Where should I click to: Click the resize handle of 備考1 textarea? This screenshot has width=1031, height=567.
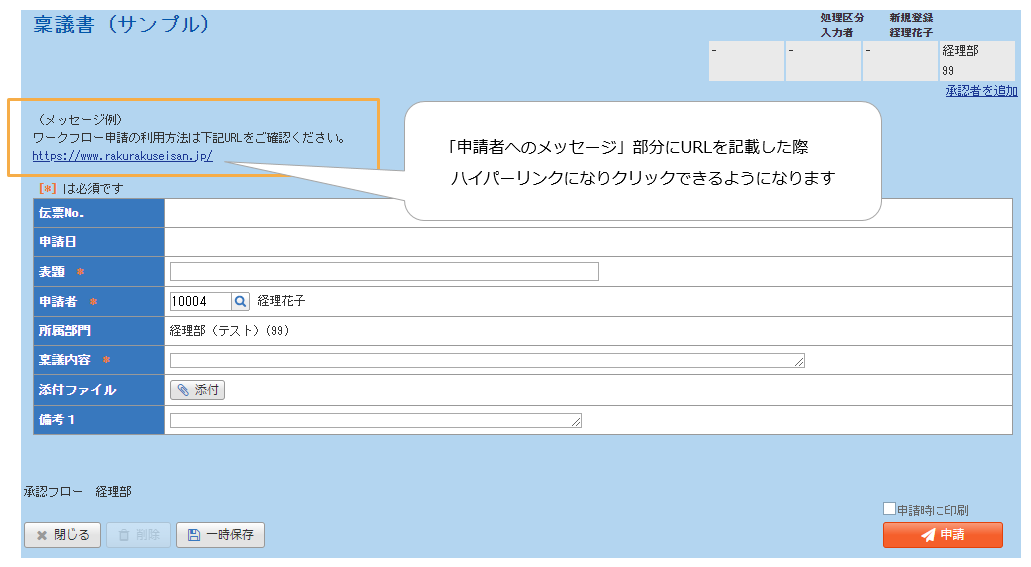click(x=577, y=424)
